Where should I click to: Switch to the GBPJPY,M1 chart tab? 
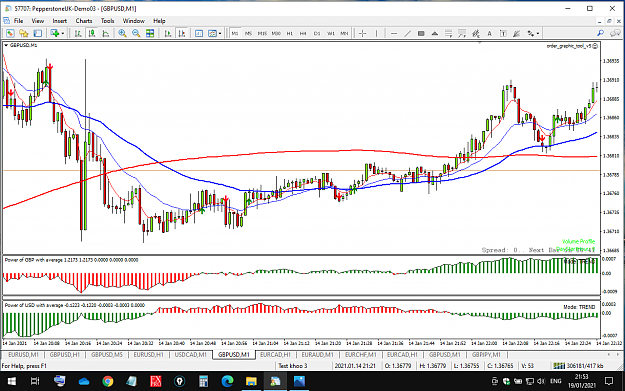click(x=486, y=354)
